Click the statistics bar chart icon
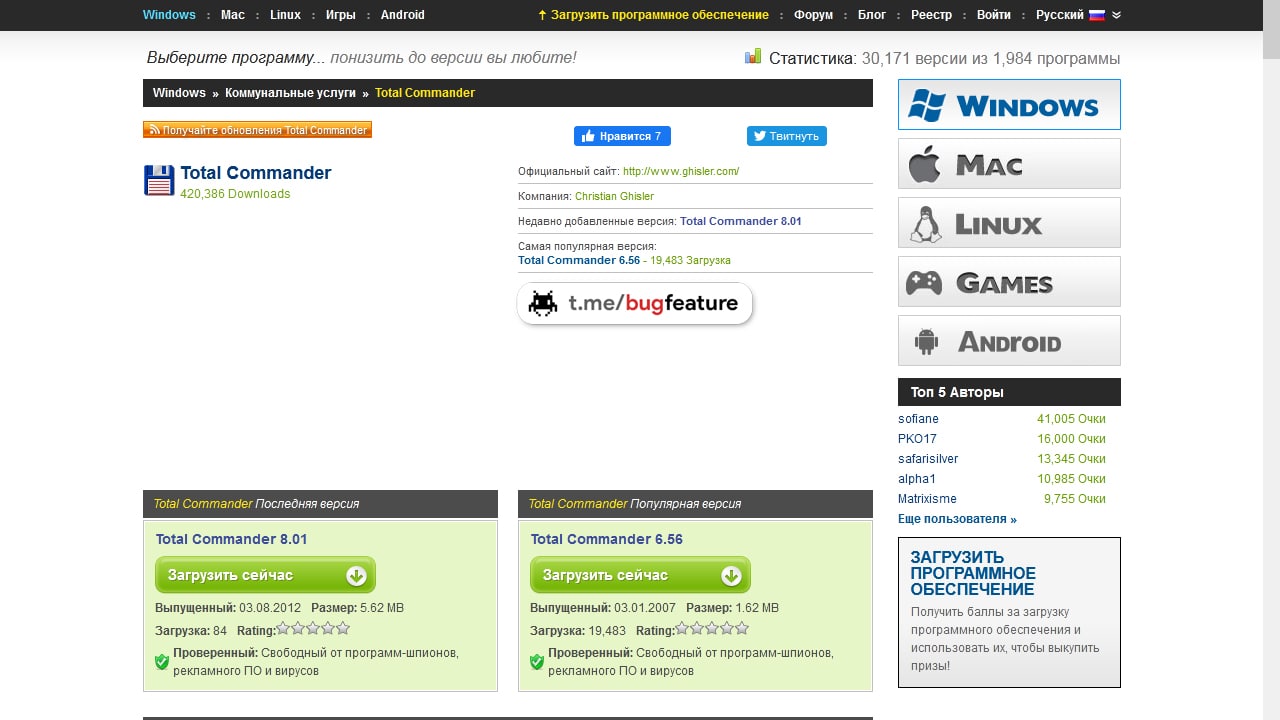 point(753,56)
